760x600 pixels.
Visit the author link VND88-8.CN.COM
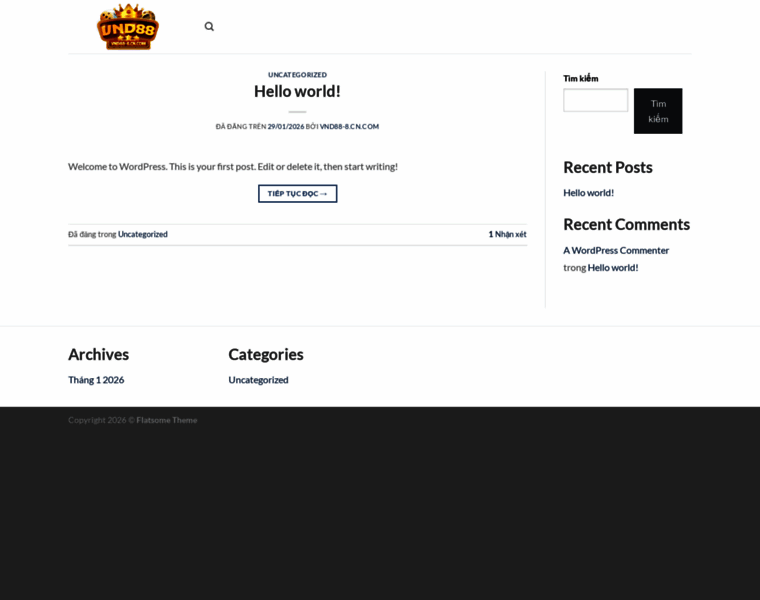(349, 127)
